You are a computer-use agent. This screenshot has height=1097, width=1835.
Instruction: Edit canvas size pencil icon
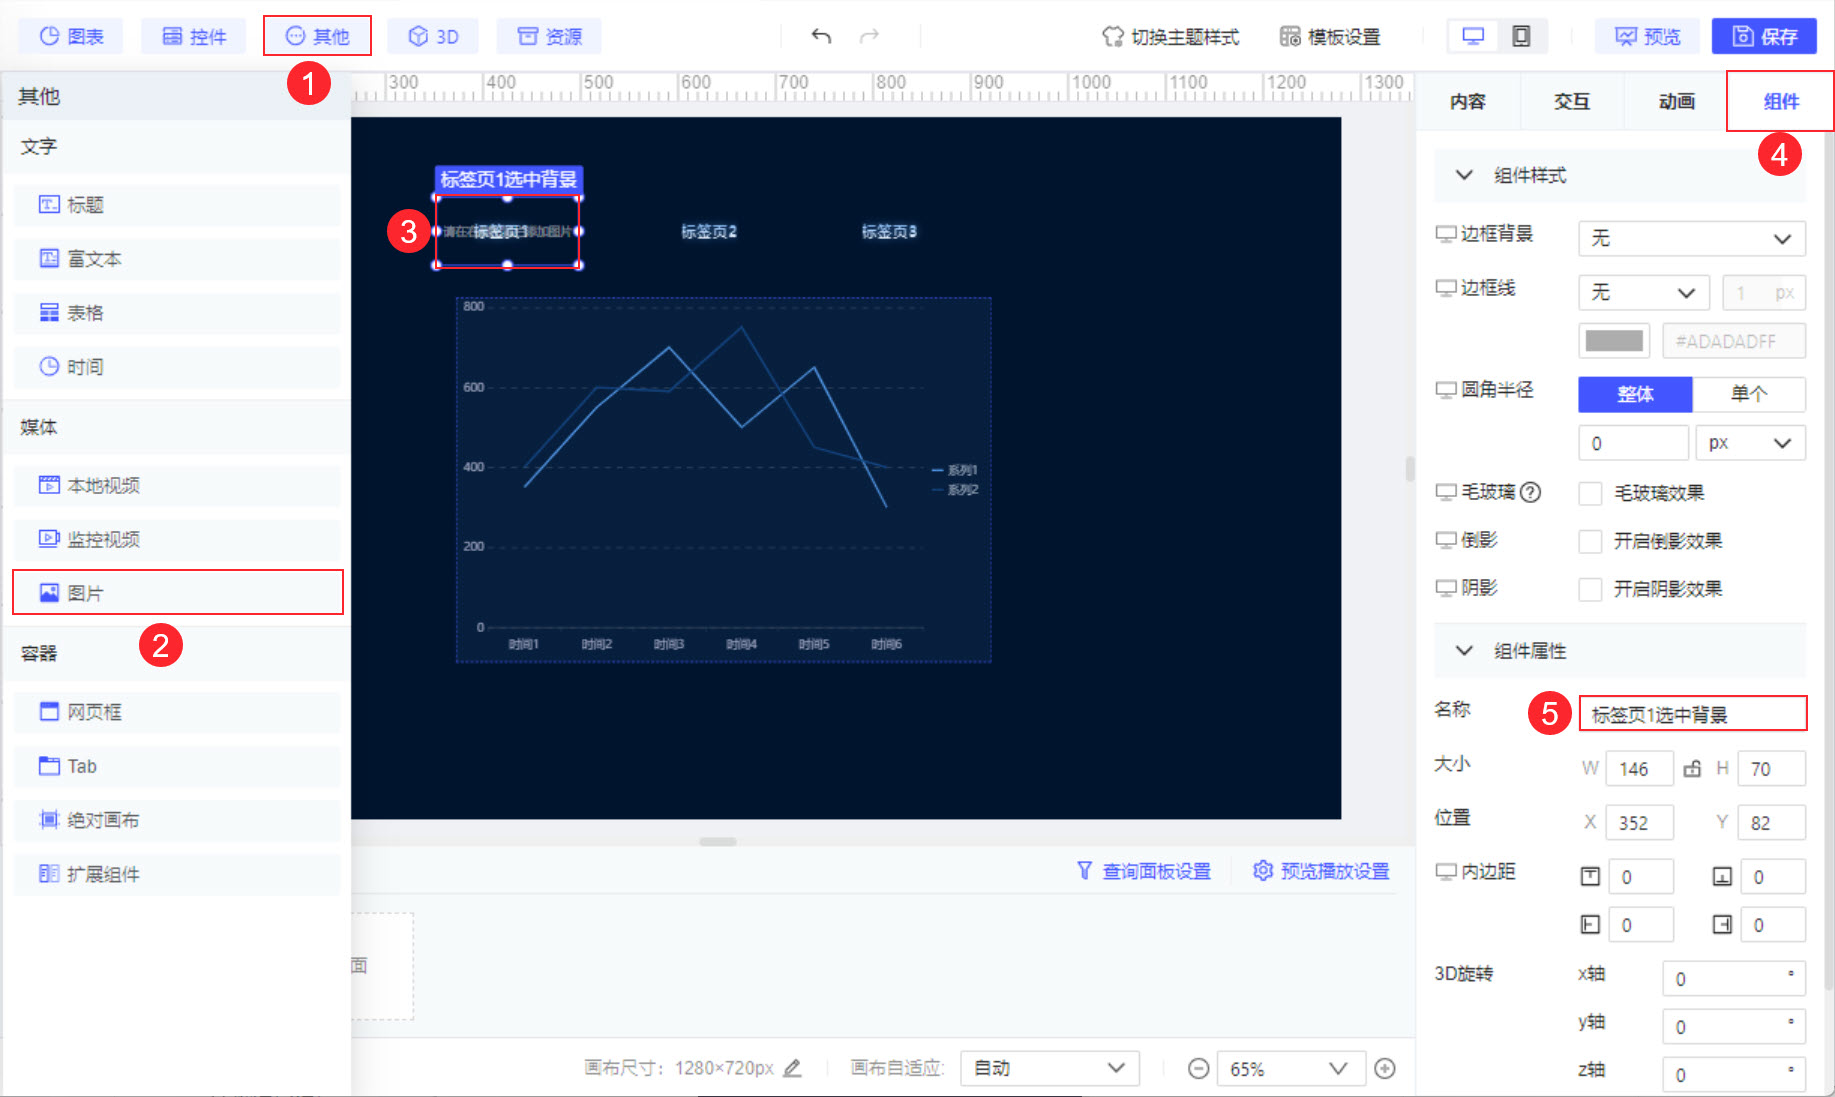tap(792, 1068)
